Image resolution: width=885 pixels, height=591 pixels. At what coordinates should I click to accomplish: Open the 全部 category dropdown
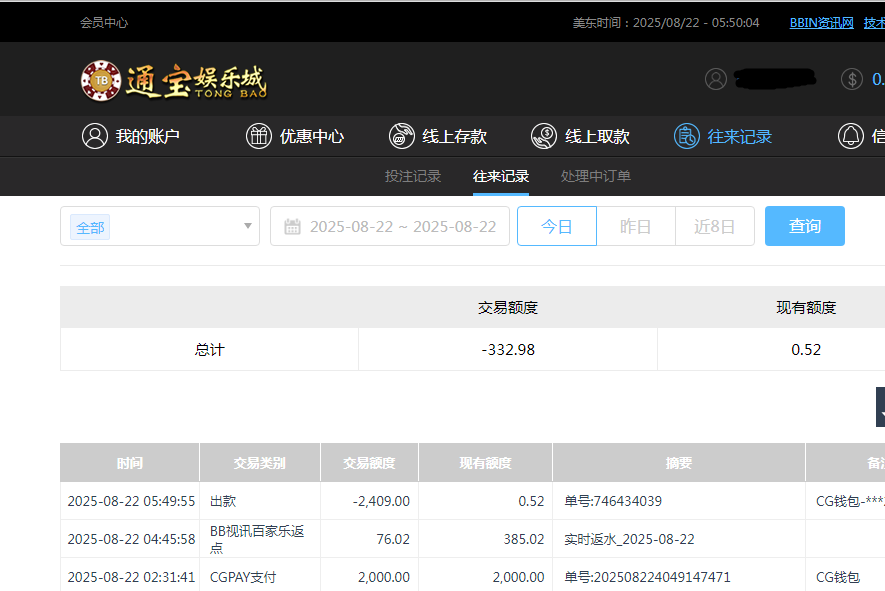point(160,226)
